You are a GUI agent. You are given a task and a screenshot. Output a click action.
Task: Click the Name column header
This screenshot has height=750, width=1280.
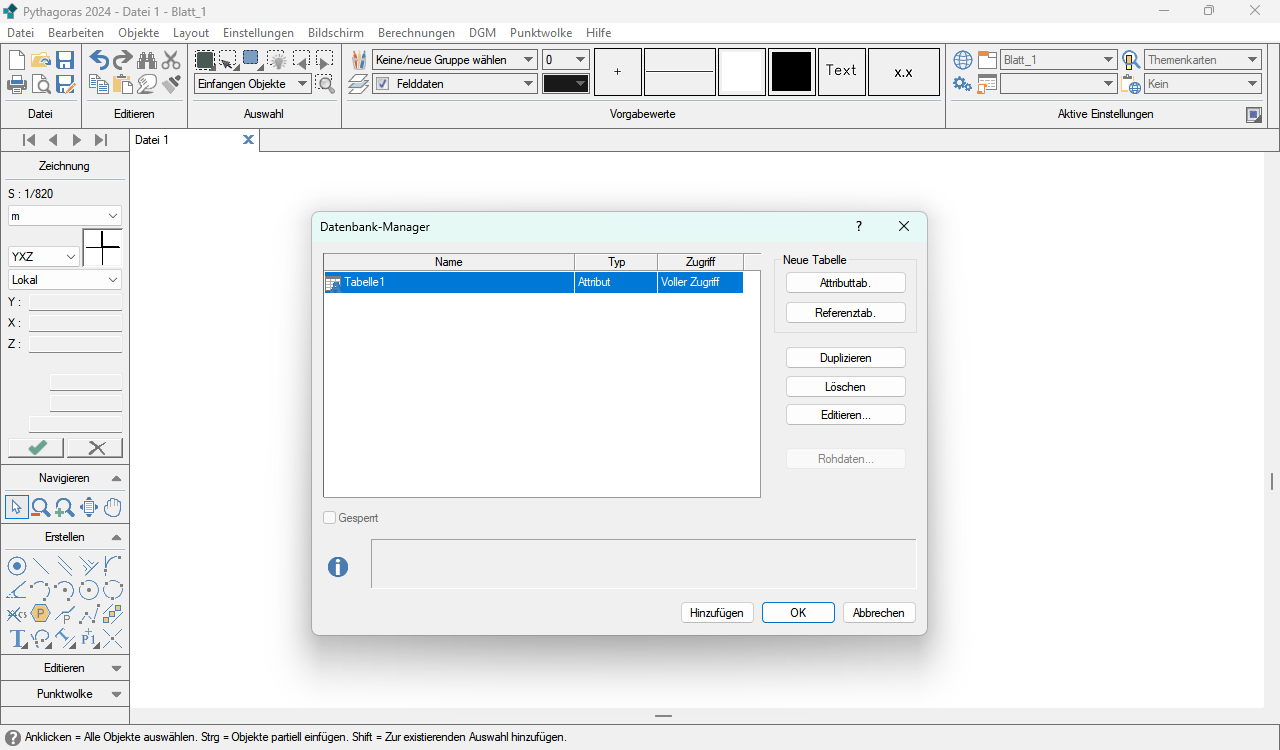click(449, 262)
